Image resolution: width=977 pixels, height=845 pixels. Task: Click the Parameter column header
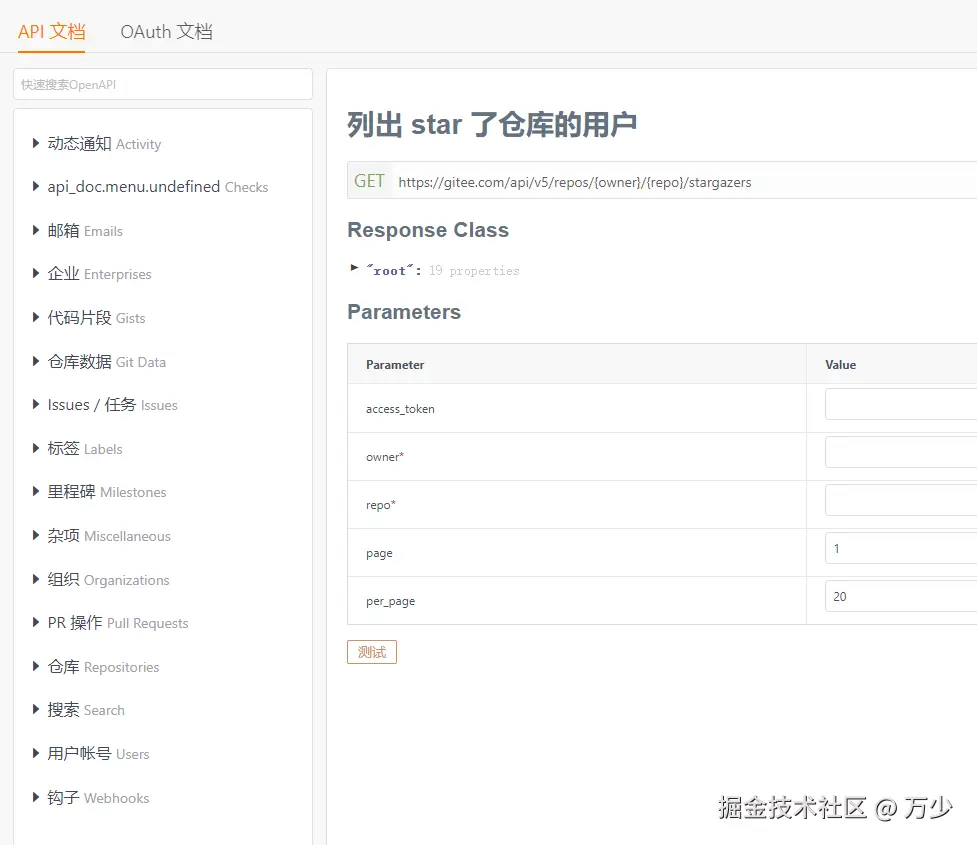[x=395, y=365]
